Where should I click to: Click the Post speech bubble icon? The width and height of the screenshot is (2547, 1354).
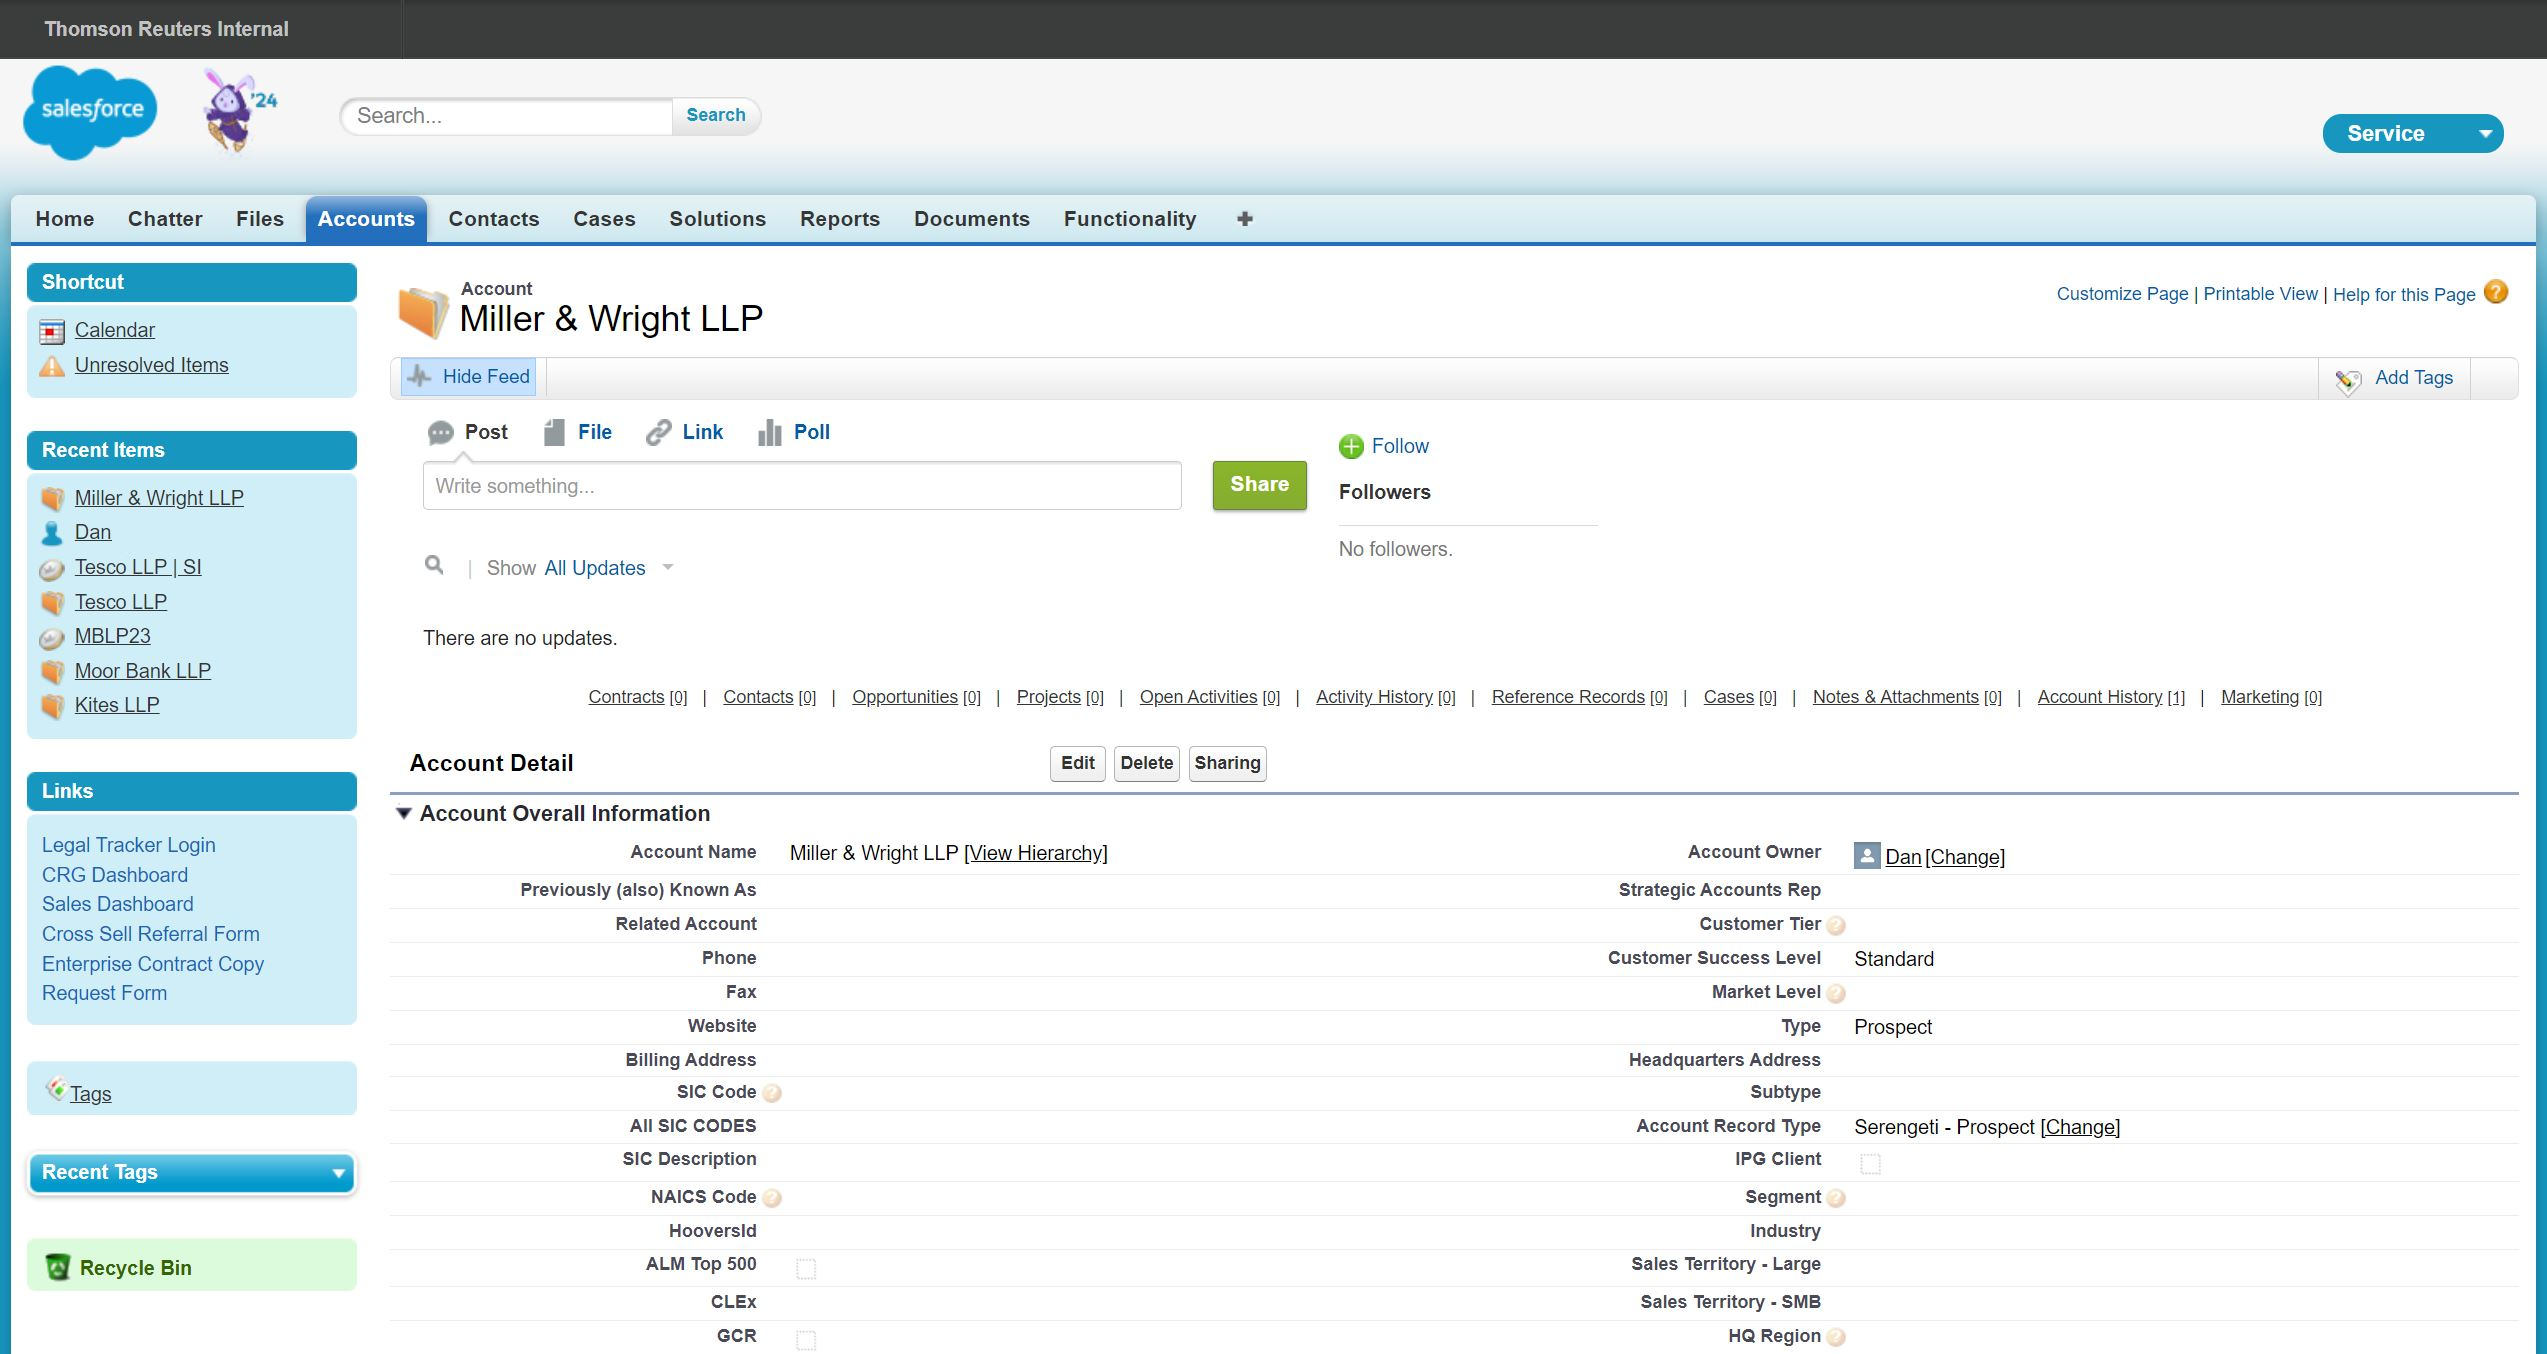tap(440, 433)
